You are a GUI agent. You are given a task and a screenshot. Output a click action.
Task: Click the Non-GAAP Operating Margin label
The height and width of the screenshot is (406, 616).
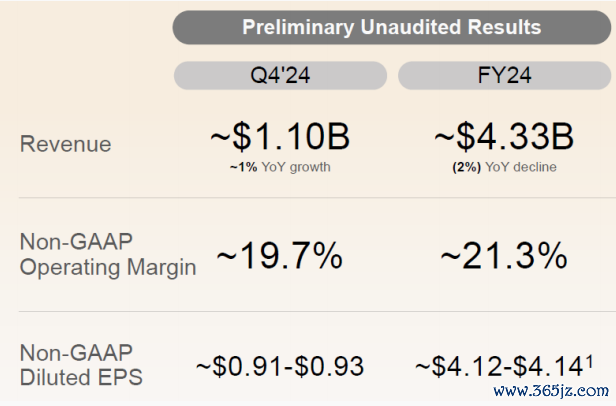(x=108, y=254)
